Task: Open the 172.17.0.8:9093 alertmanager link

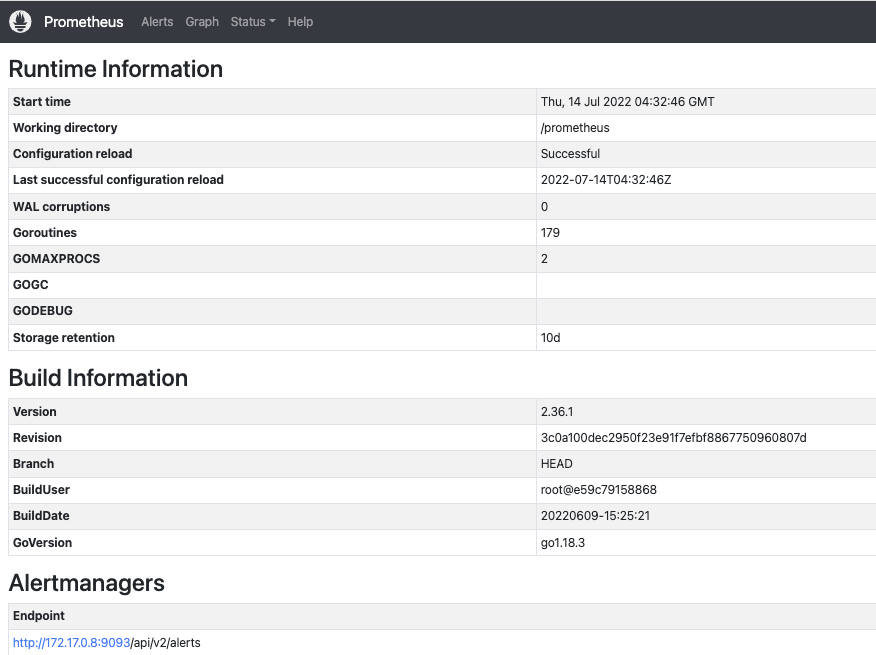Action: click(x=72, y=643)
